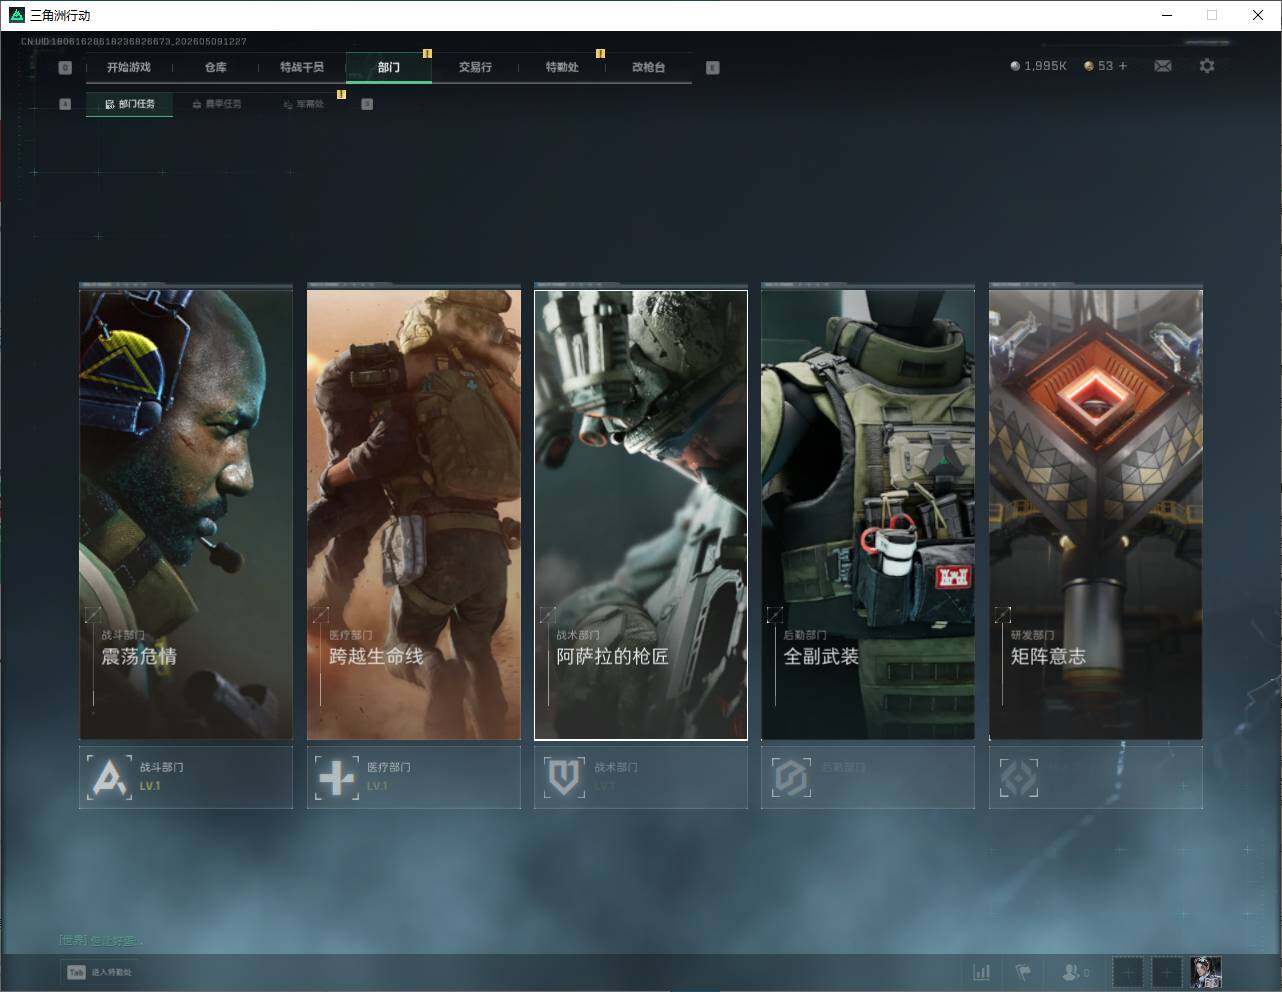Click the research department diamond emblem icon
The height and width of the screenshot is (992, 1282).
pyautogui.click(x=1019, y=777)
